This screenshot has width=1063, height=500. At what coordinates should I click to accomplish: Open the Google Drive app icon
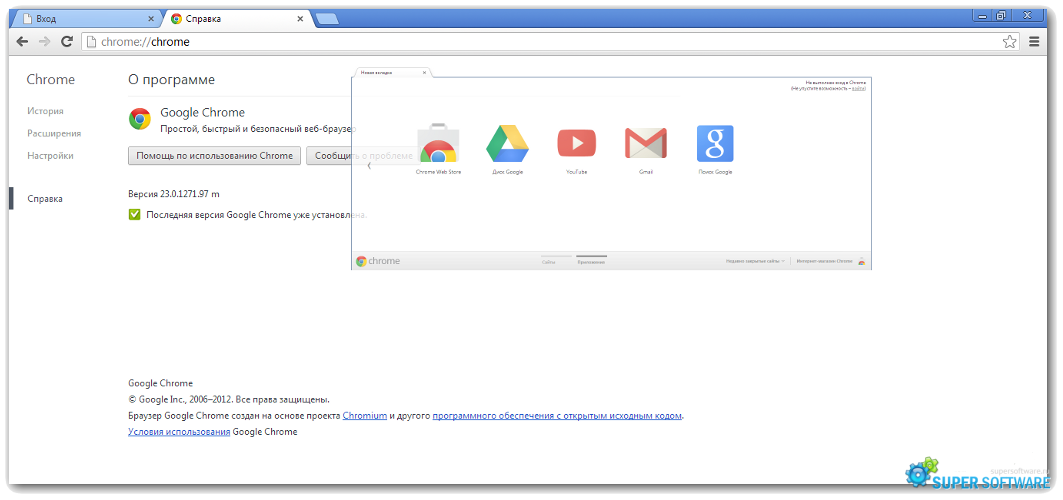point(507,143)
